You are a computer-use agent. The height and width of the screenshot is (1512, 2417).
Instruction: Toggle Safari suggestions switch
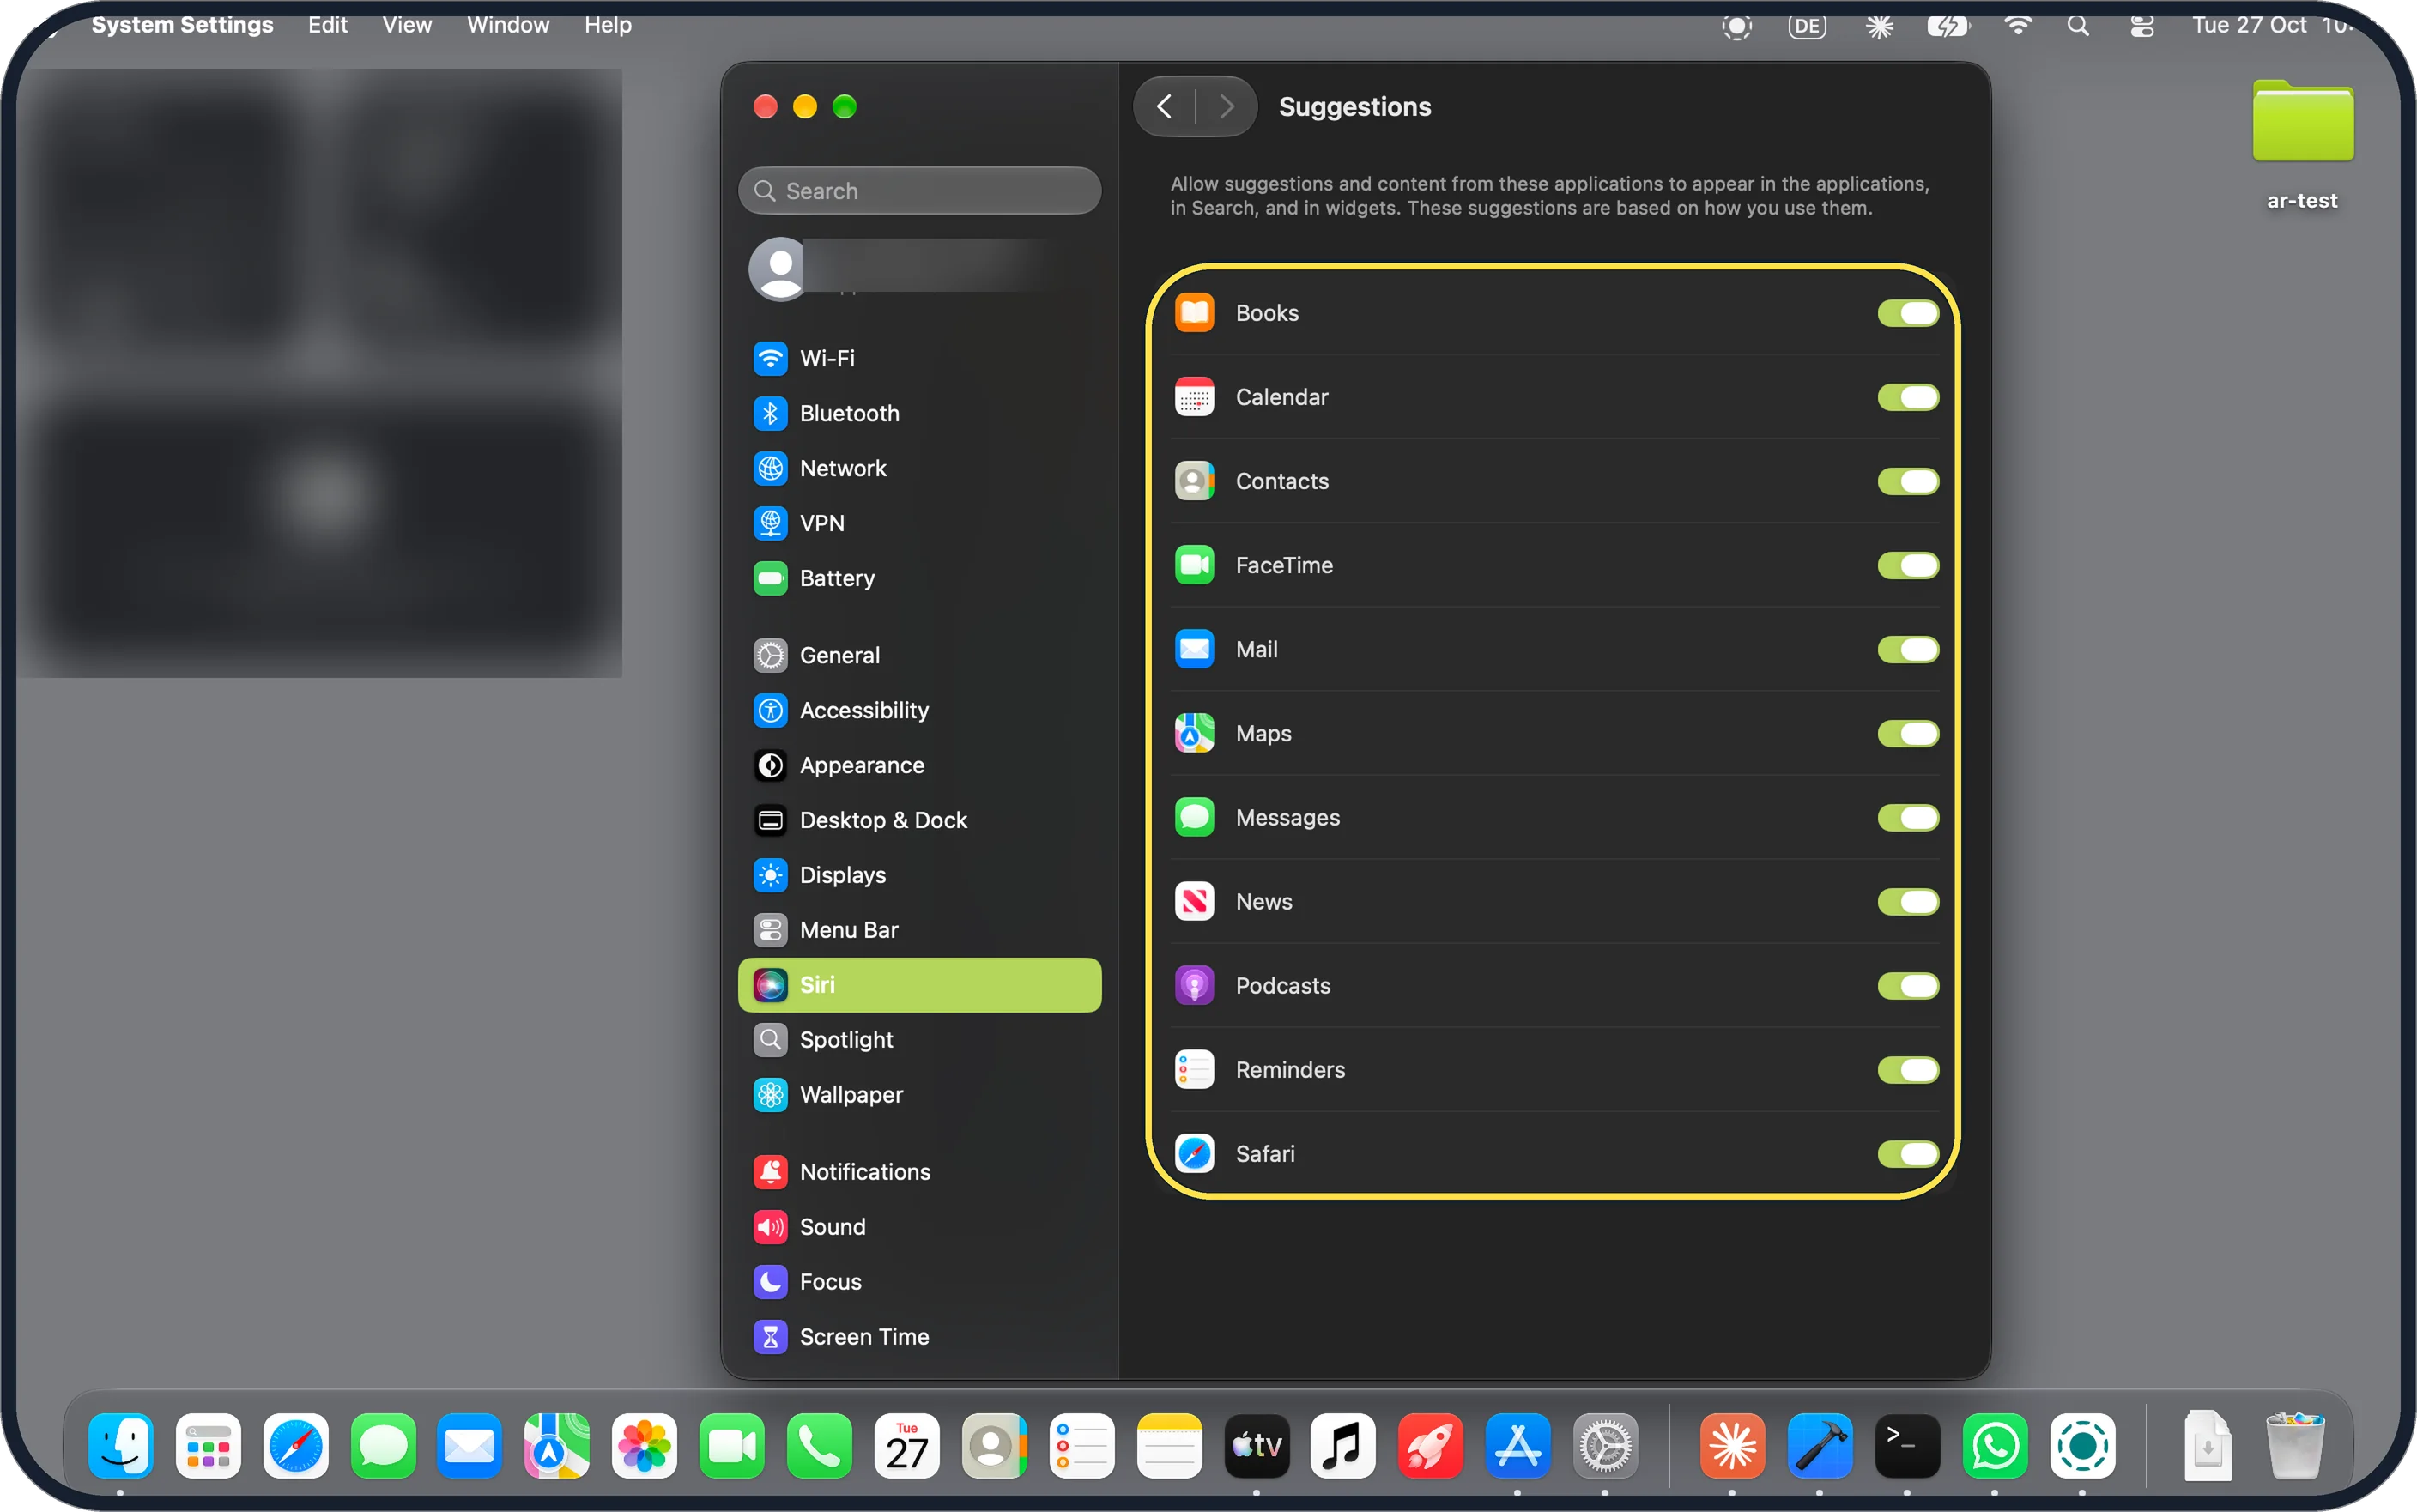click(x=1907, y=1153)
